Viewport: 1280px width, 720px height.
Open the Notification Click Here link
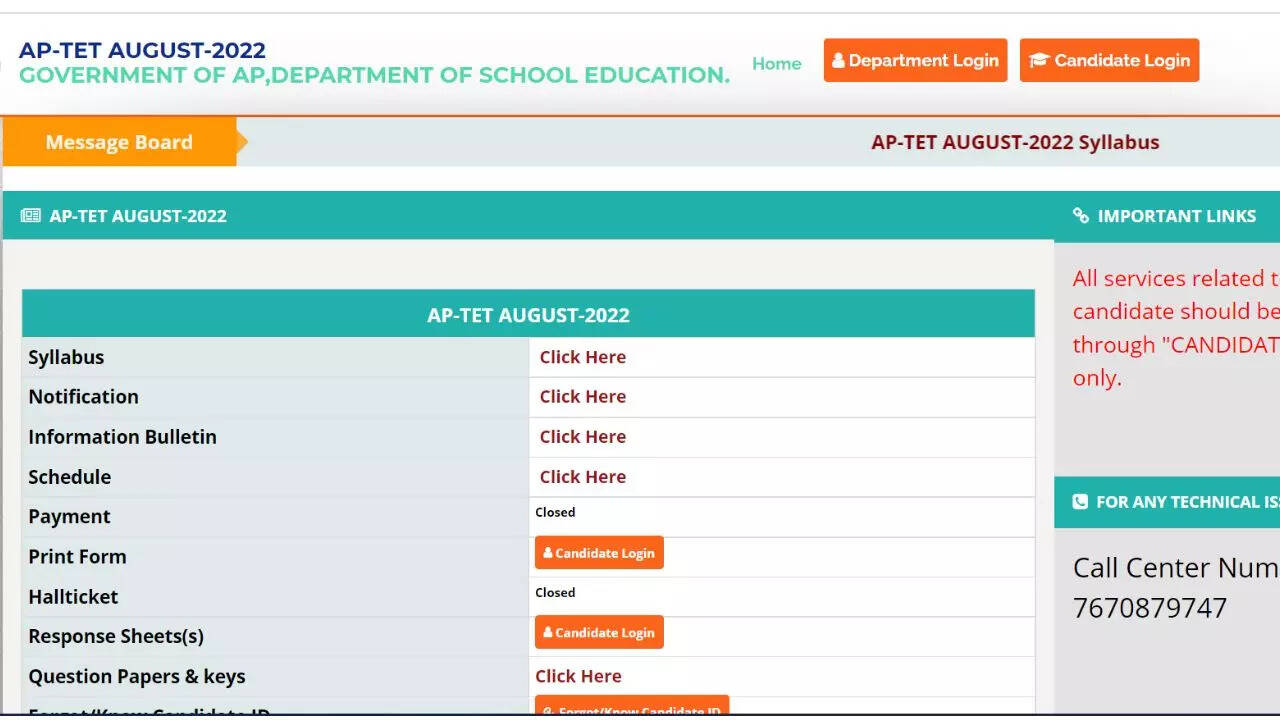click(x=583, y=397)
